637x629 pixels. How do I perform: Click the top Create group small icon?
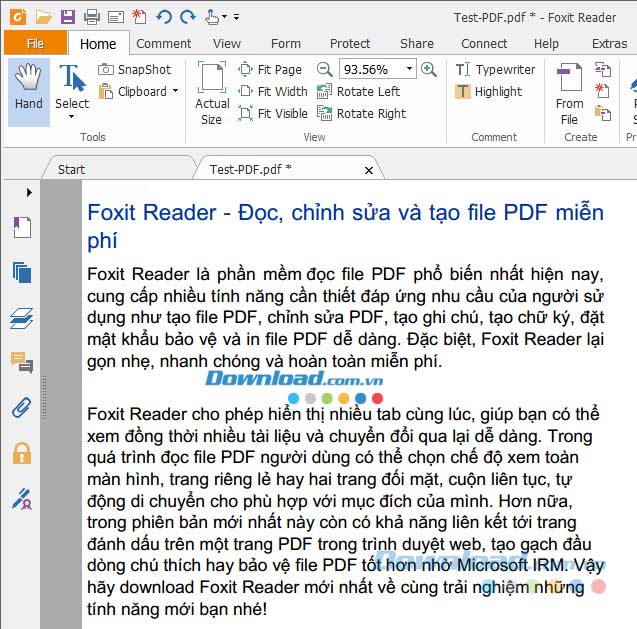[603, 69]
